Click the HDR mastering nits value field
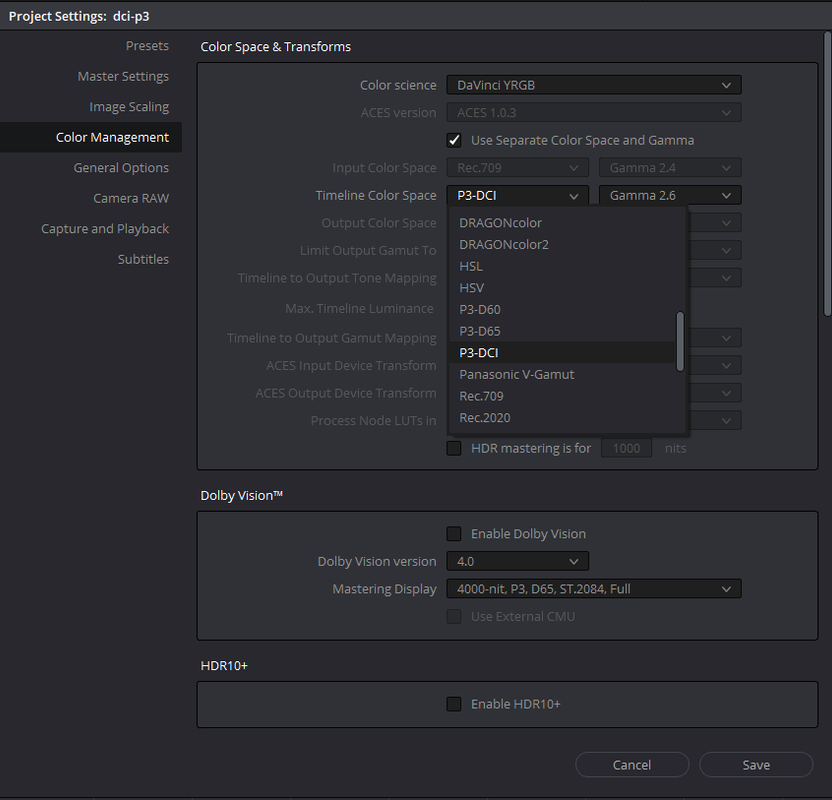The image size is (832, 800). pyautogui.click(x=626, y=448)
